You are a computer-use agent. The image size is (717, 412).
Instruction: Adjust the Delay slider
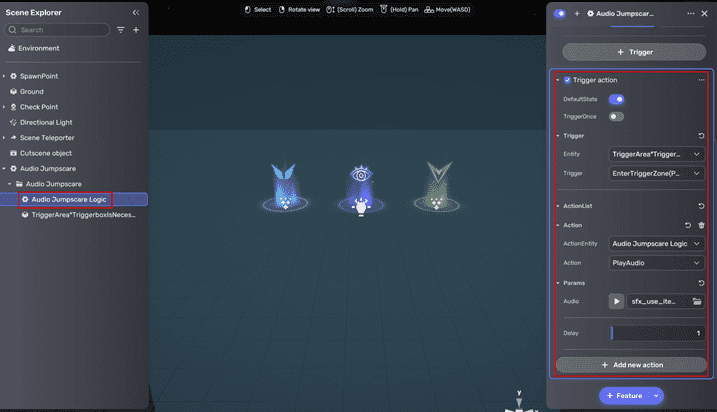coord(657,332)
